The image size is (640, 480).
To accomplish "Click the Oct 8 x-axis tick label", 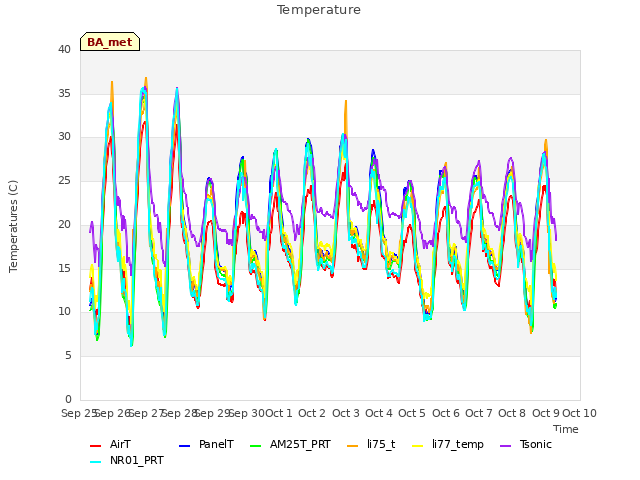I will [512, 413].
